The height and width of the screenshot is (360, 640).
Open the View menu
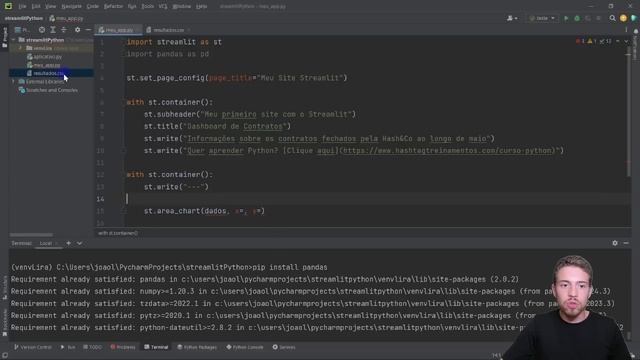(50, 7)
